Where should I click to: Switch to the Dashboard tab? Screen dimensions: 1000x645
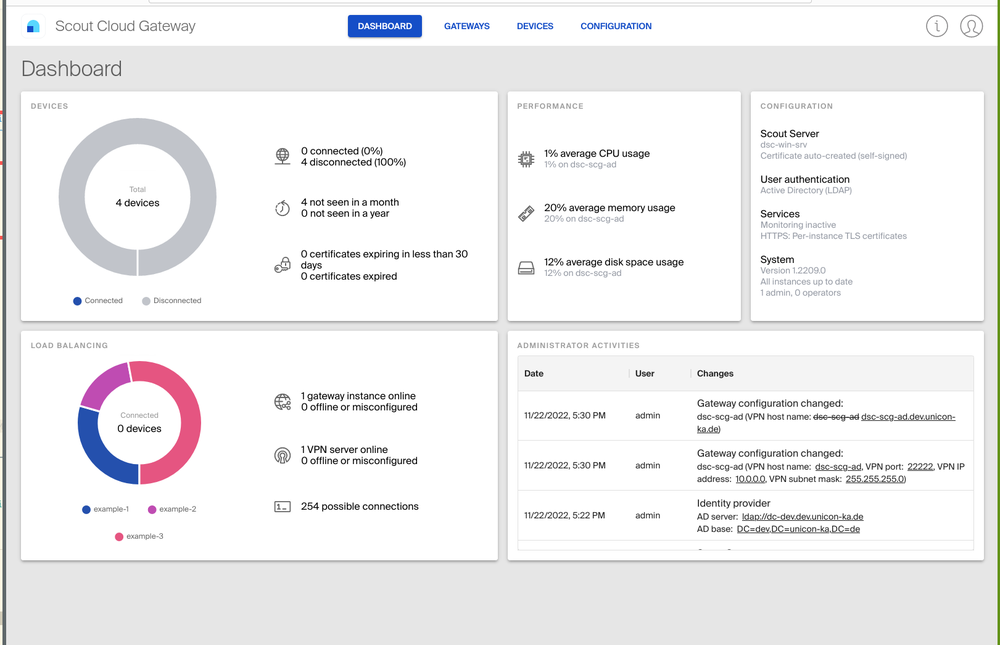[385, 26]
